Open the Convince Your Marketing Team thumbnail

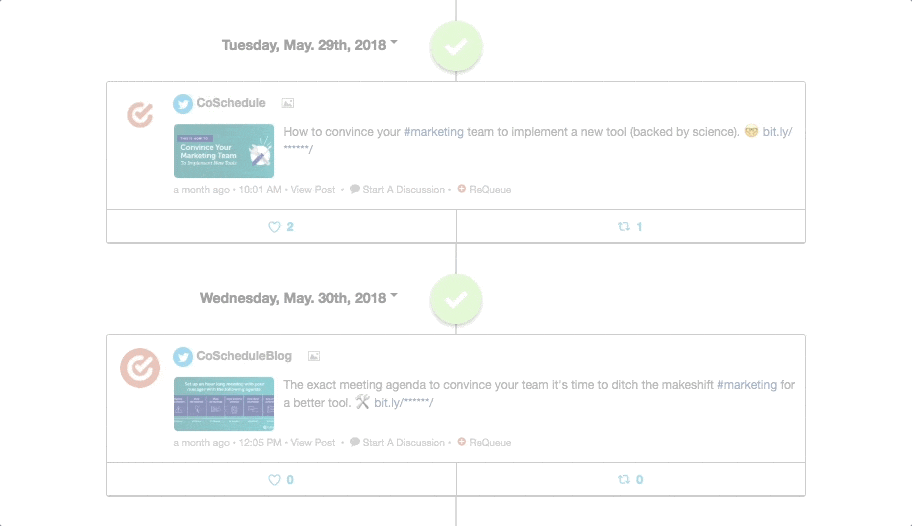[x=224, y=151]
